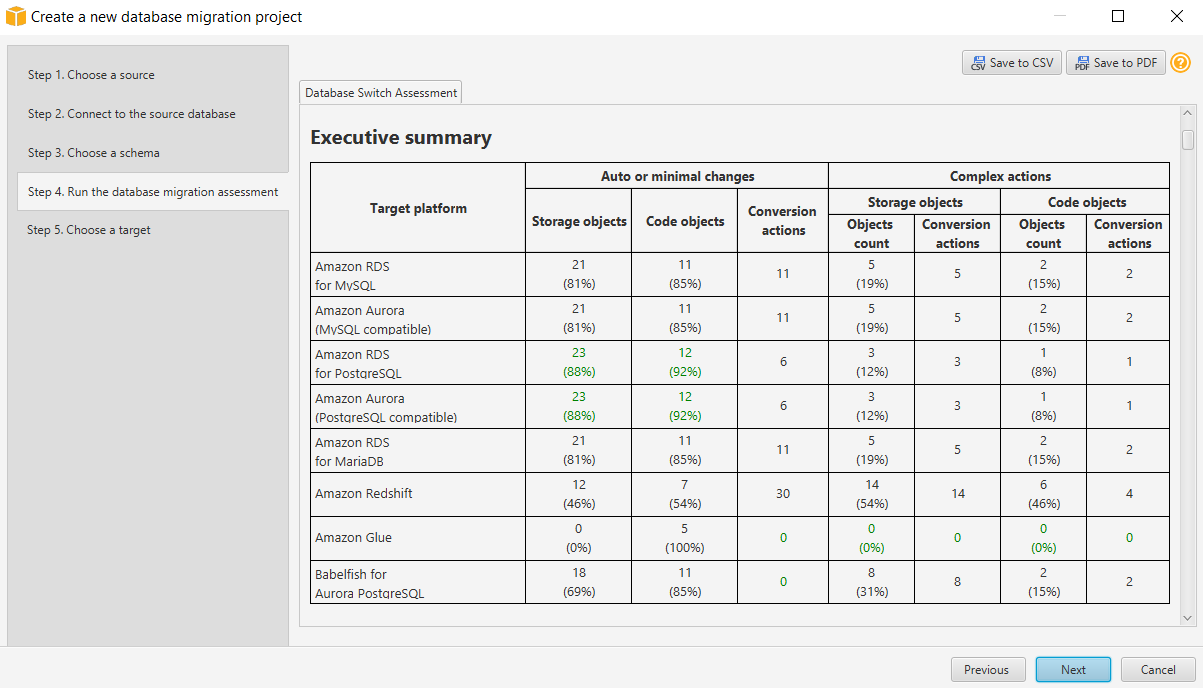Screen dimensions: 1203x688
Task: Jump to Step 5. Choose a target
Action: (89, 230)
